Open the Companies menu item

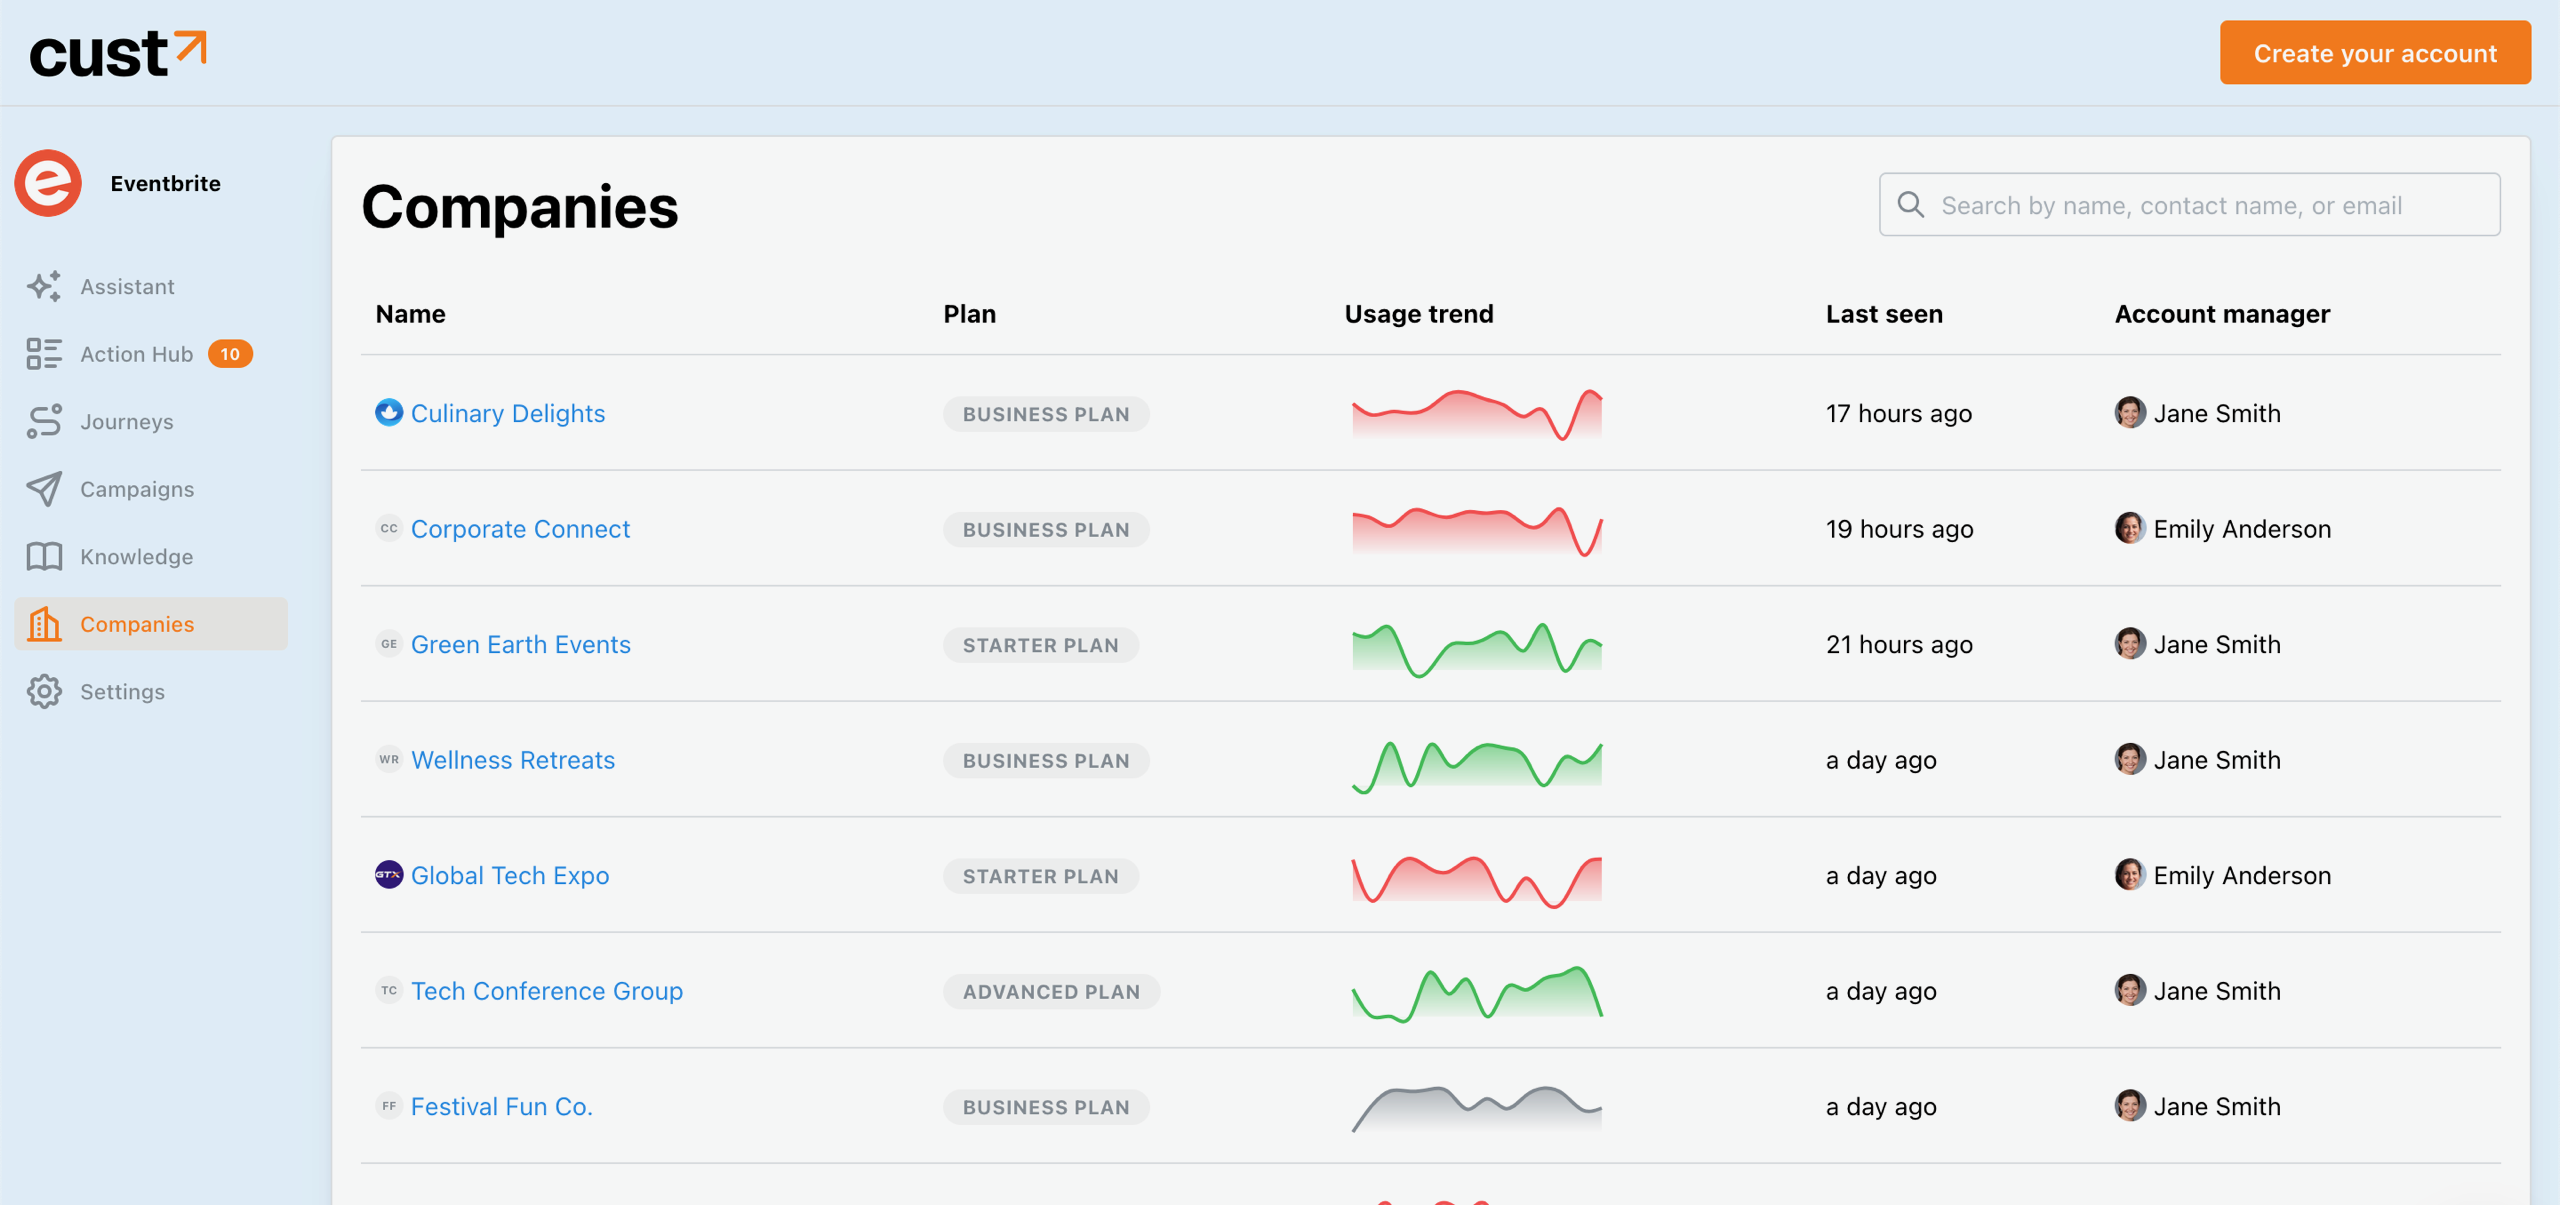(137, 624)
